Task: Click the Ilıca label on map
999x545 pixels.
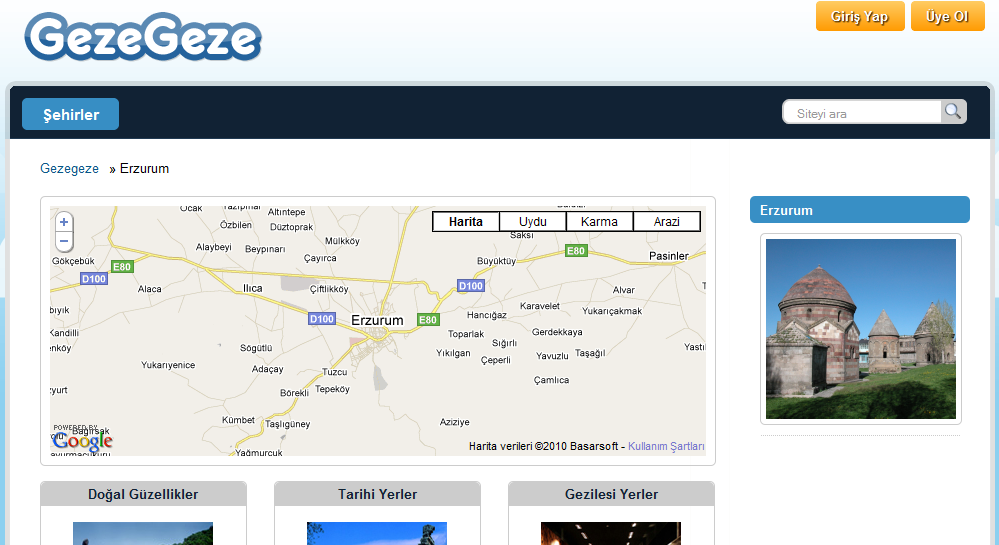Action: pyautogui.click(x=253, y=288)
